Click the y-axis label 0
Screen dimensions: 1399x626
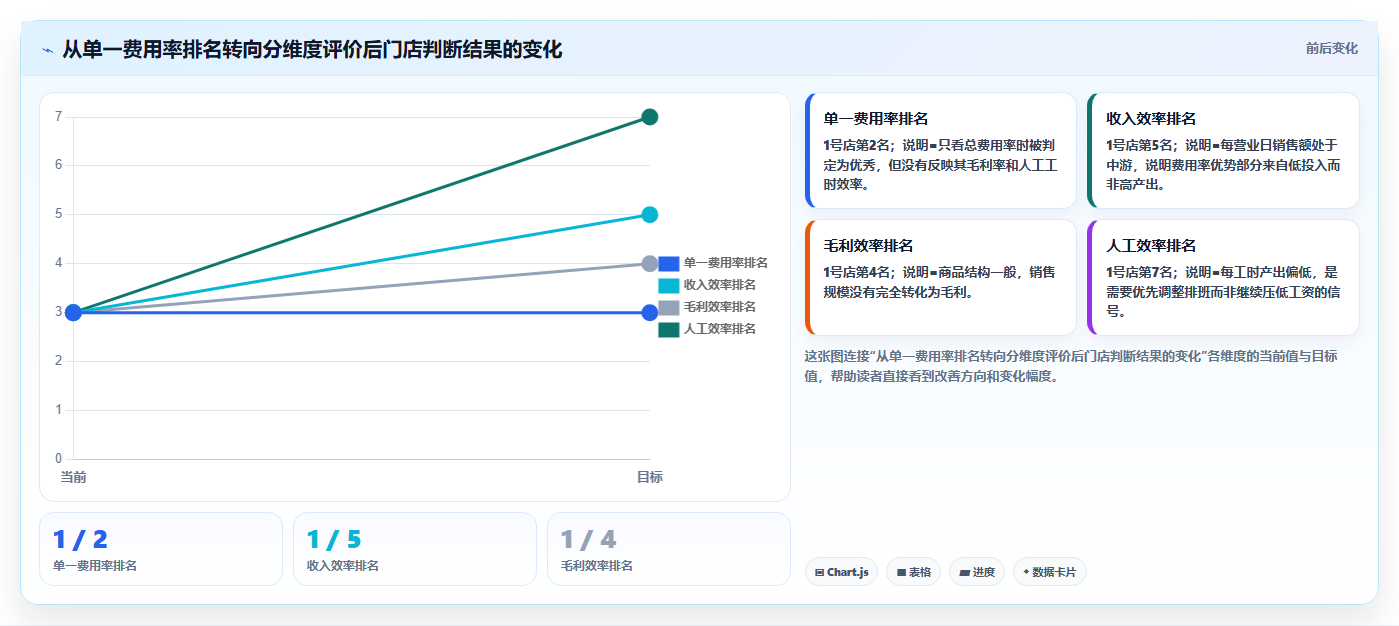(x=58, y=458)
